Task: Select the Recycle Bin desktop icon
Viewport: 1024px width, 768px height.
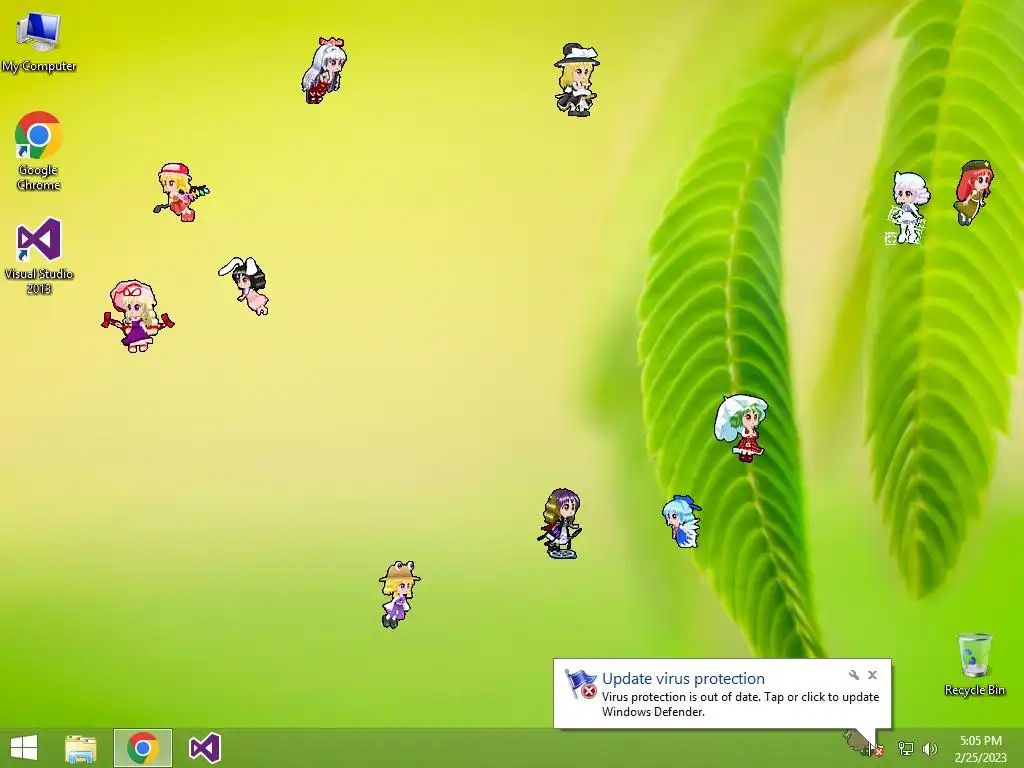Action: pyautogui.click(x=974, y=664)
